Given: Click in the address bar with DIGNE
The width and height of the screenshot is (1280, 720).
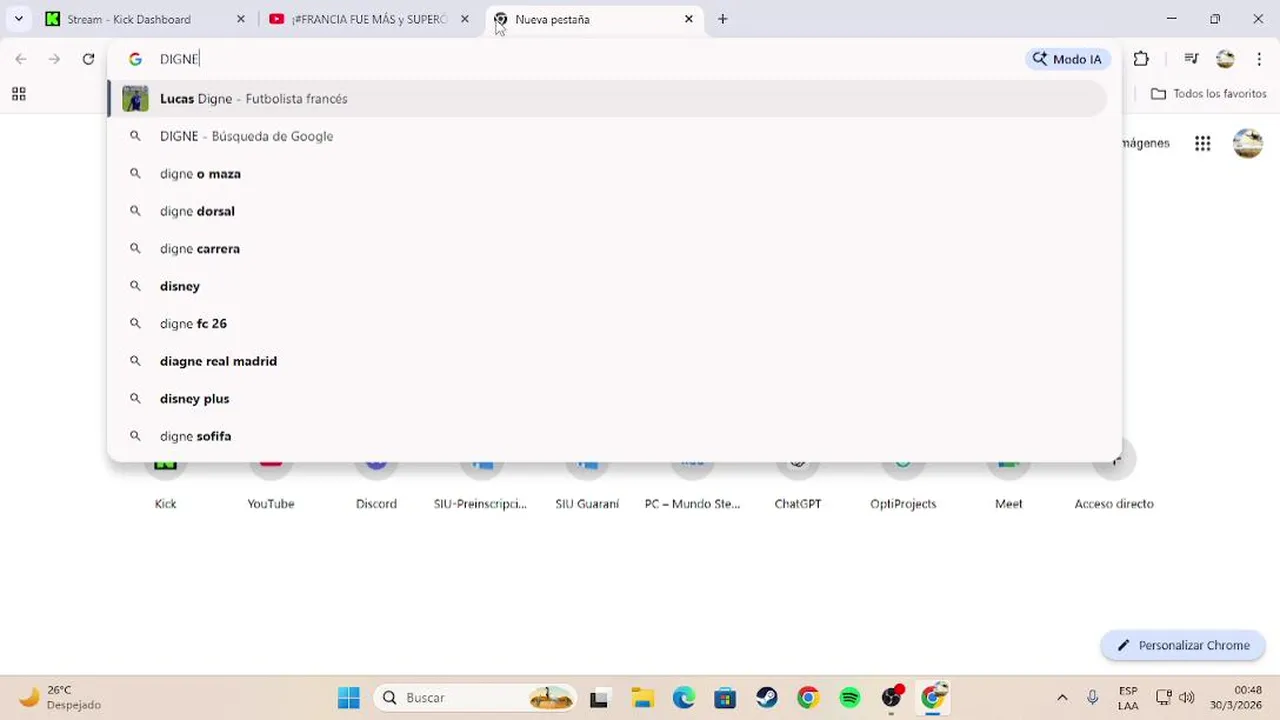Looking at the screenshot, I should tap(580, 59).
